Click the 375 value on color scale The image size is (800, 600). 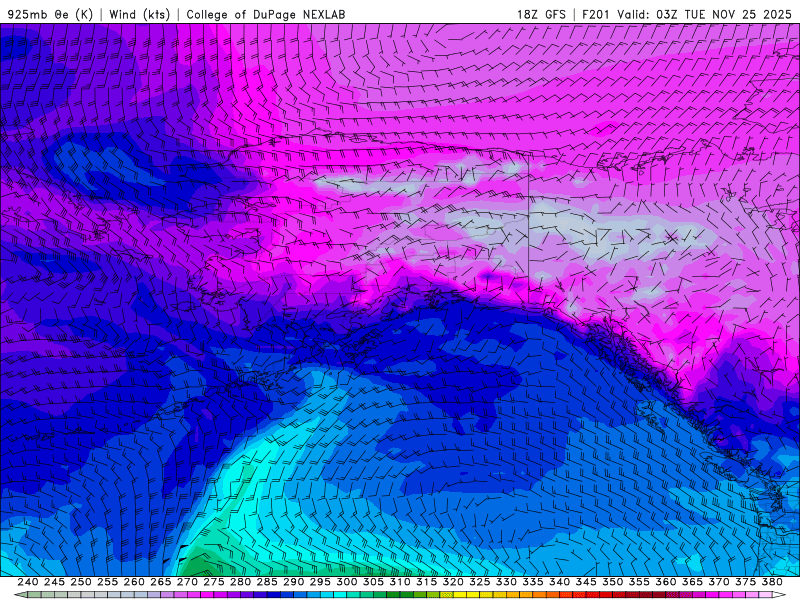pos(745,582)
